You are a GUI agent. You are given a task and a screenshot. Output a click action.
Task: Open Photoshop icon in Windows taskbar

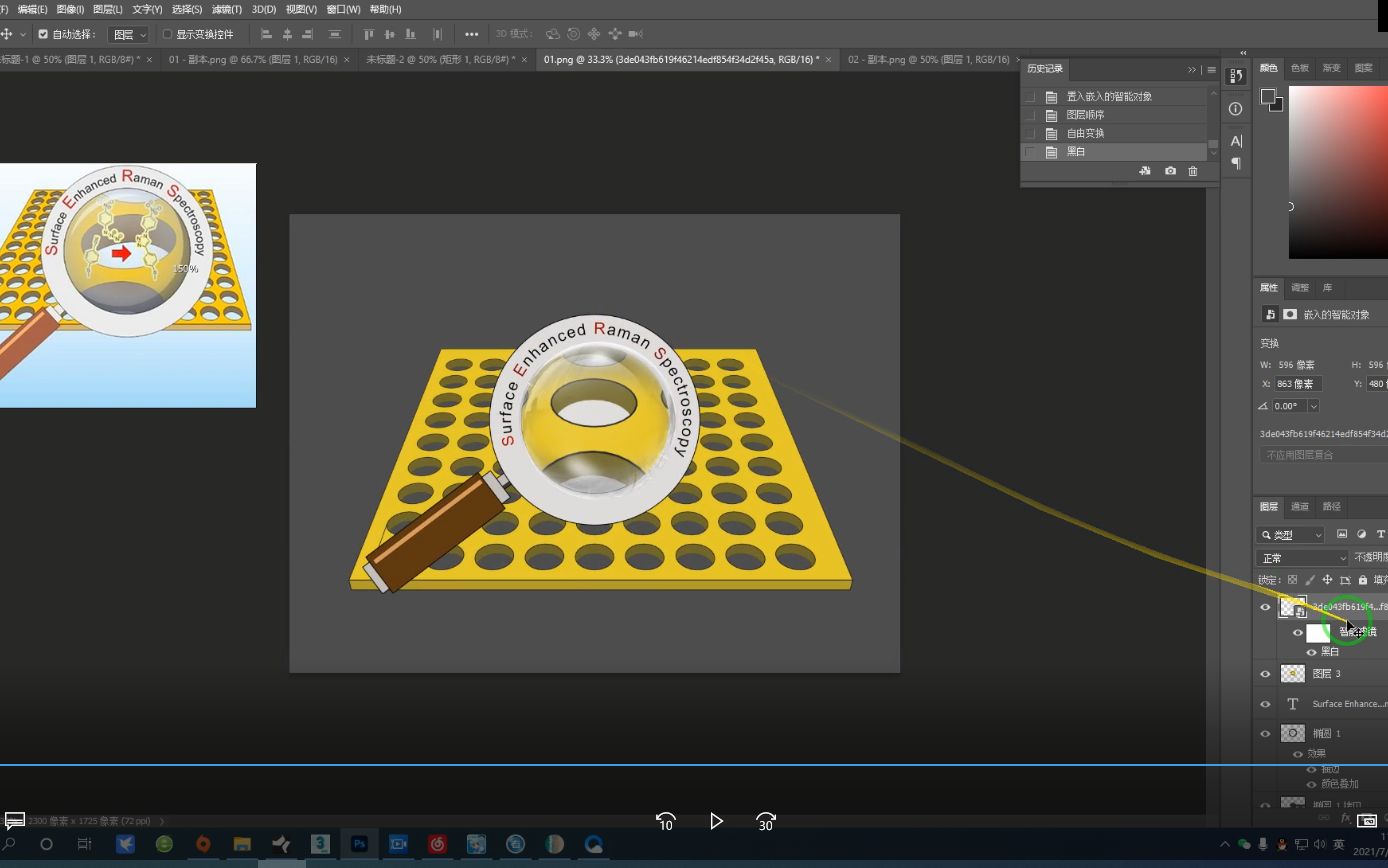(359, 844)
